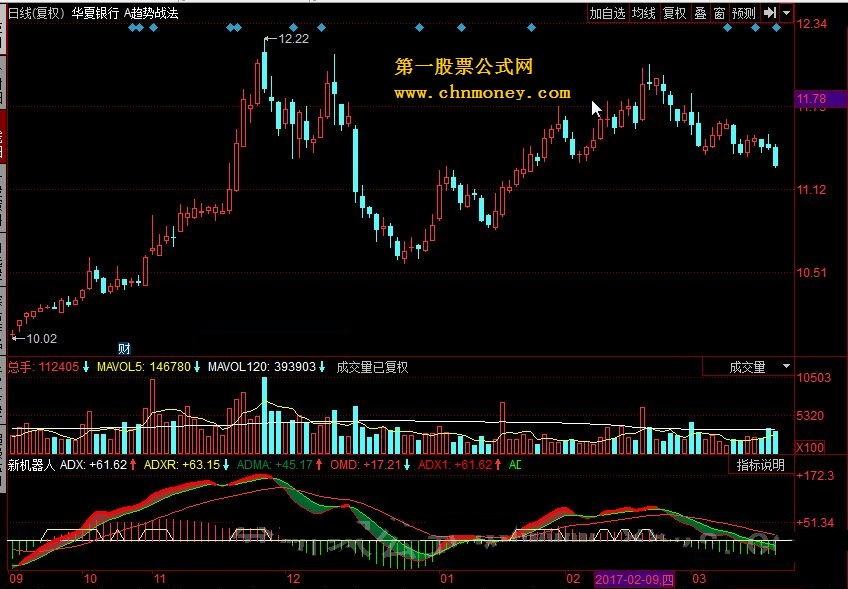The image size is (848, 589).
Task: Open the 均线 moving average option
Action: click(x=644, y=14)
